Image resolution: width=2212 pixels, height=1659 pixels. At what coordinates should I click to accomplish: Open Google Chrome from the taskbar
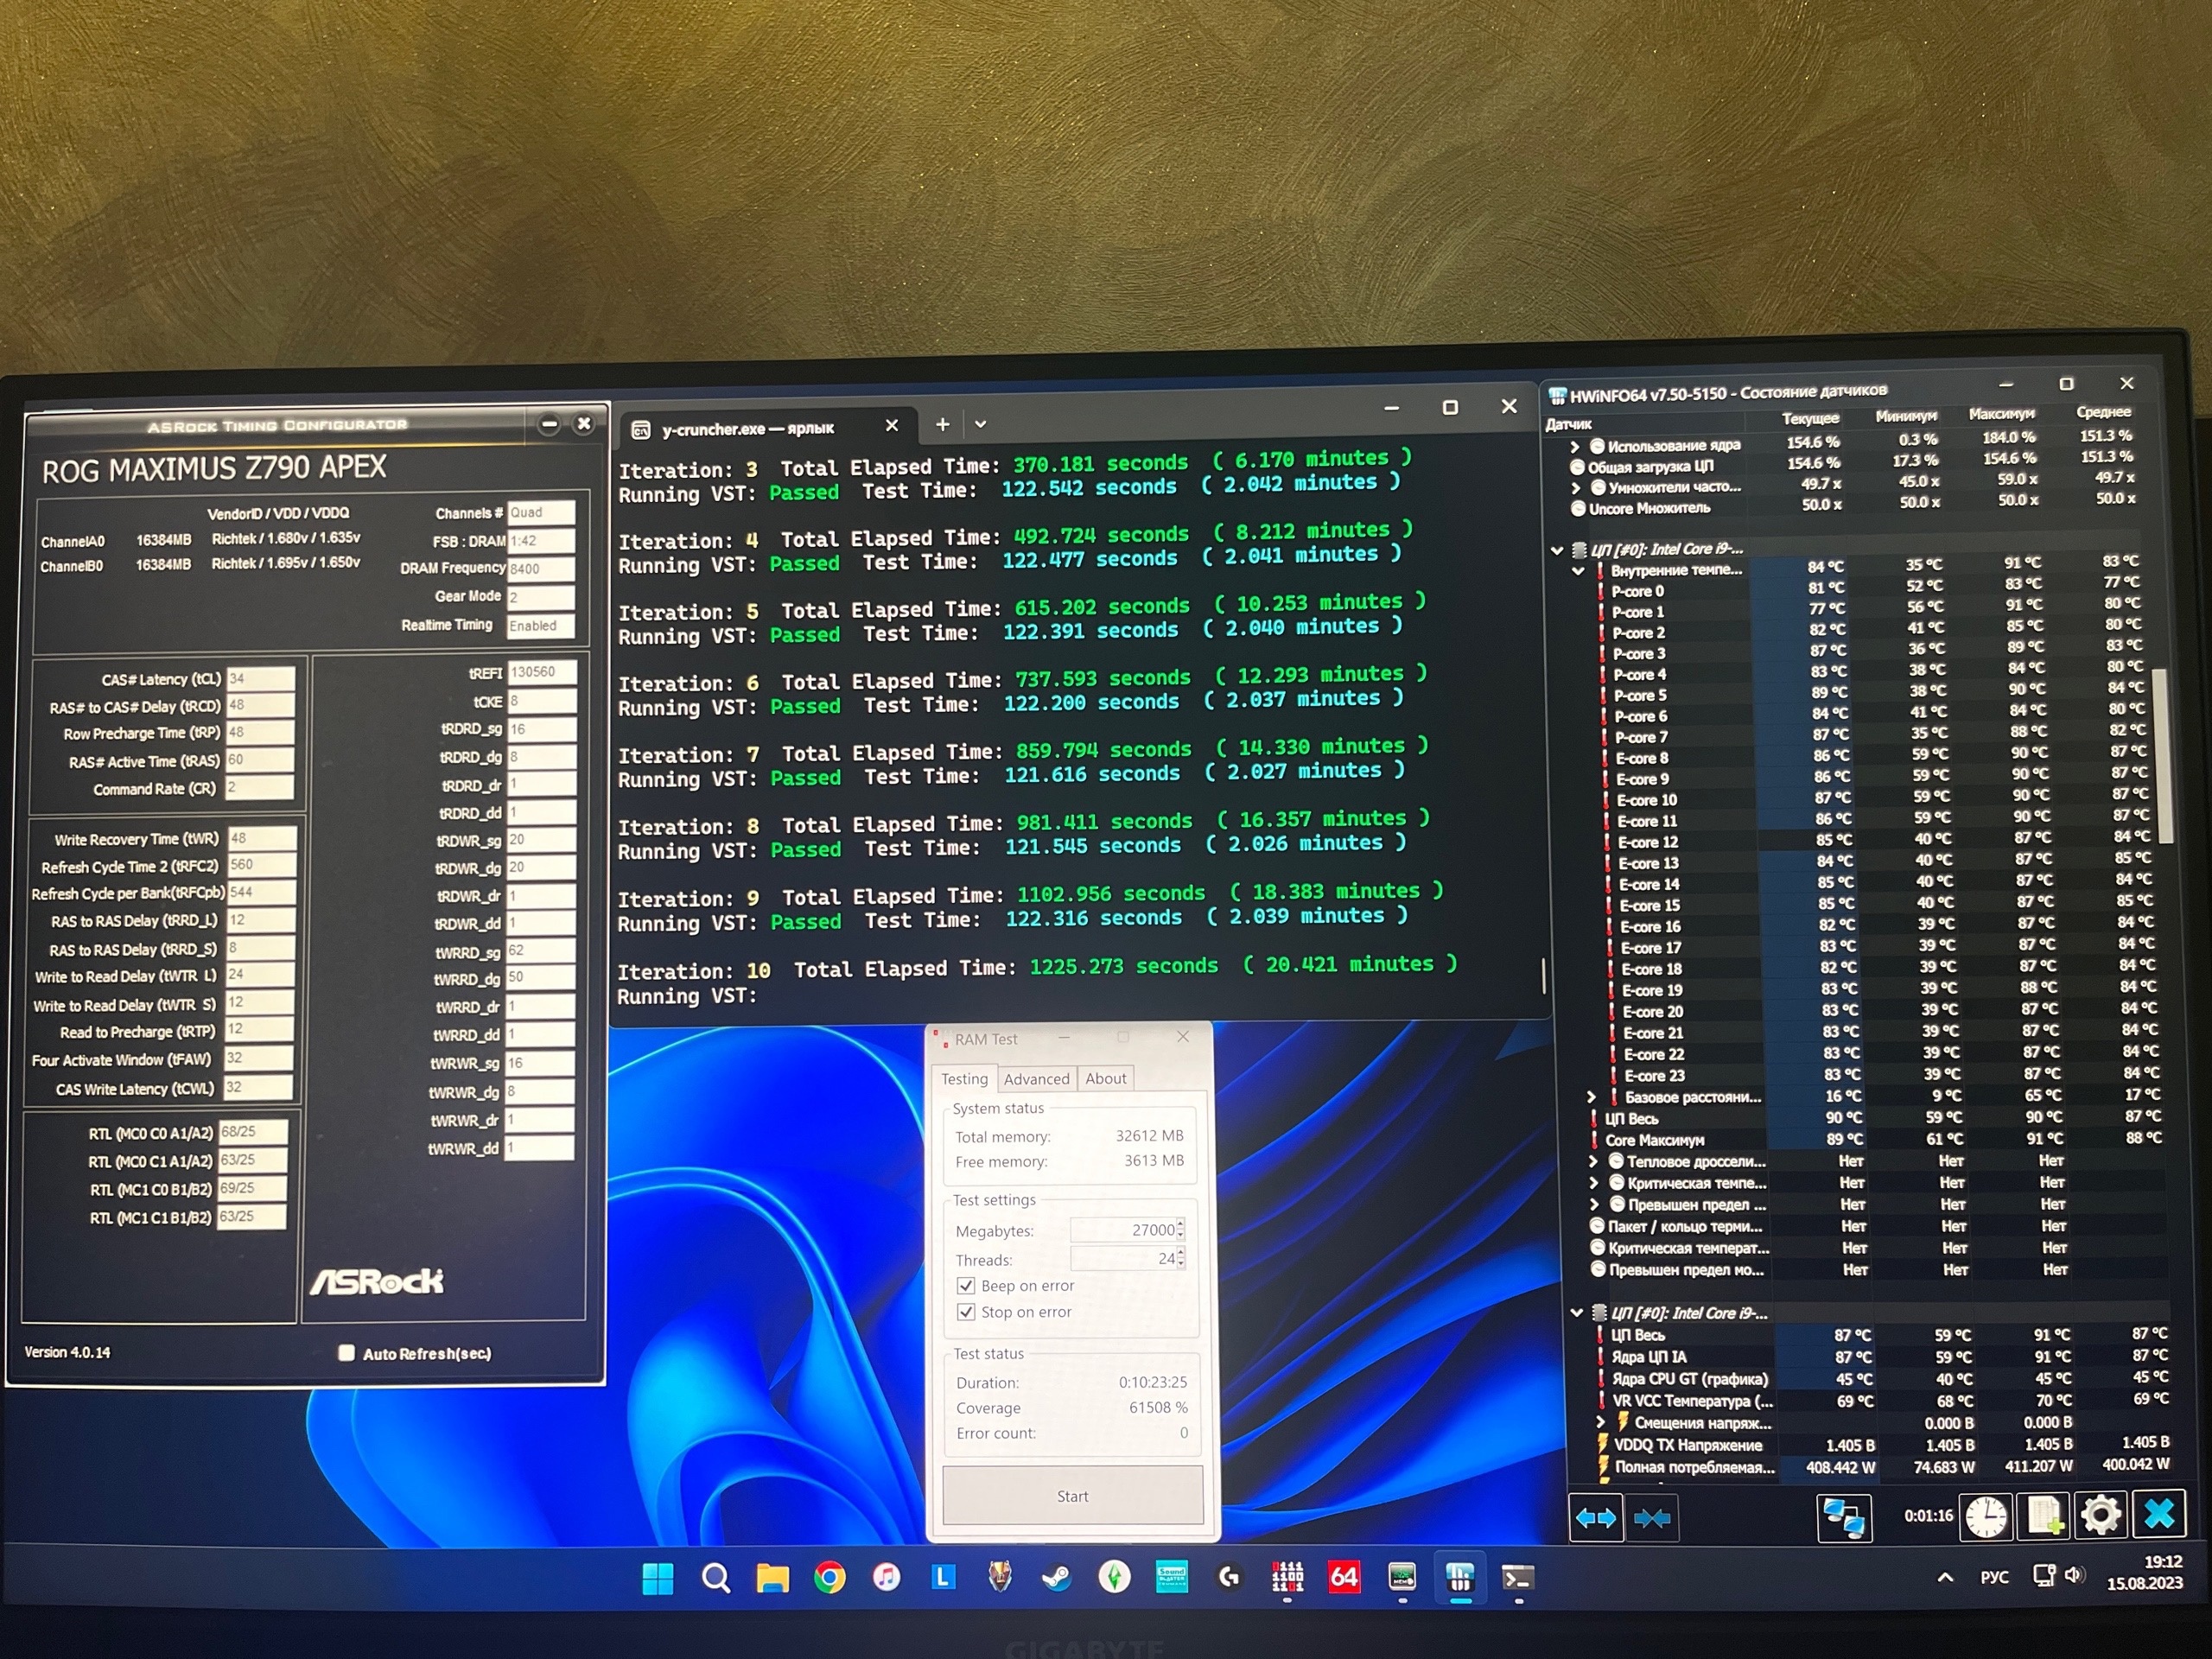coord(829,1578)
